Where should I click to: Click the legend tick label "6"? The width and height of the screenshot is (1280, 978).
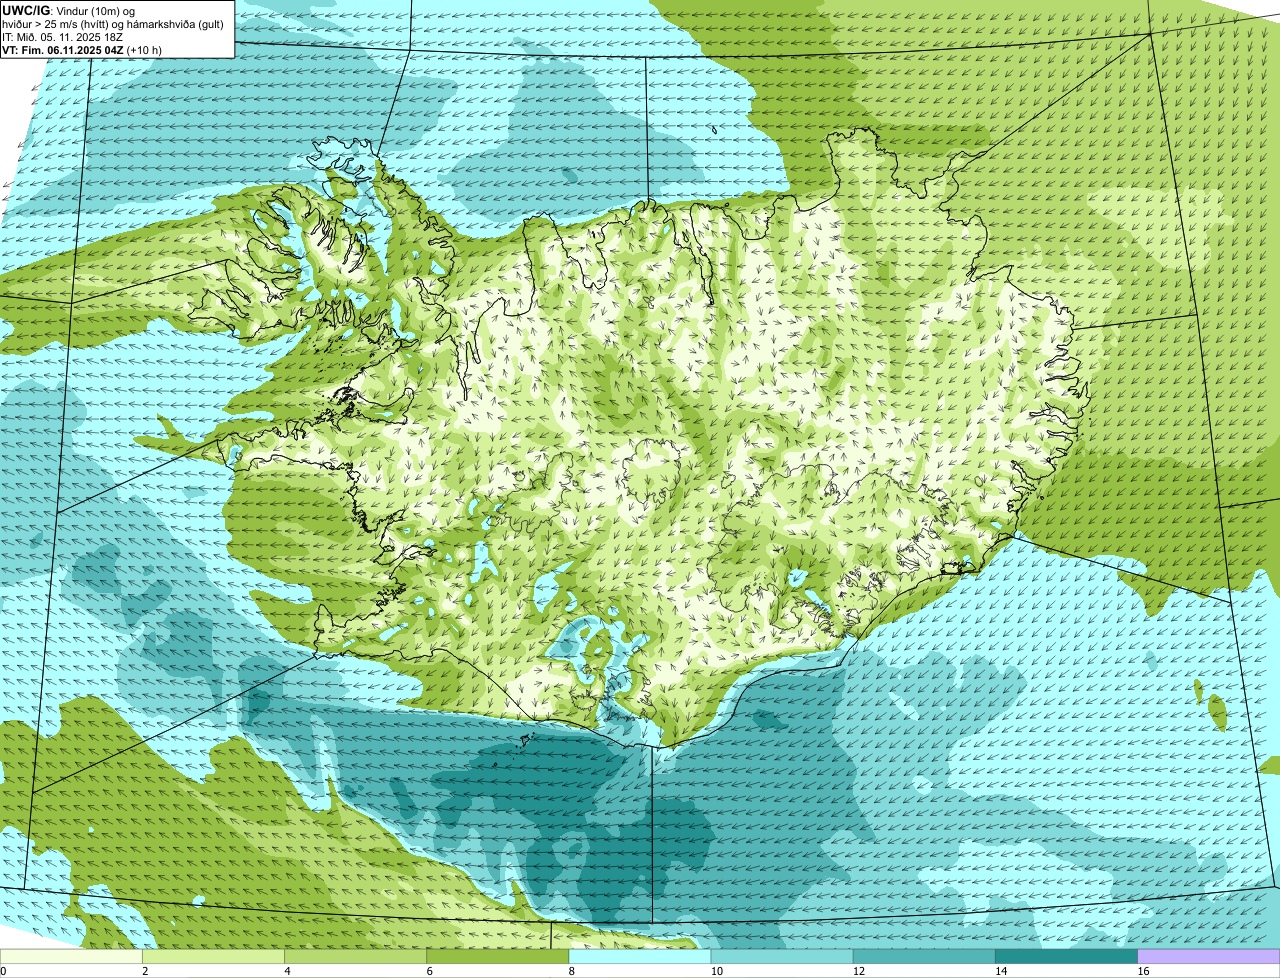(x=430, y=971)
